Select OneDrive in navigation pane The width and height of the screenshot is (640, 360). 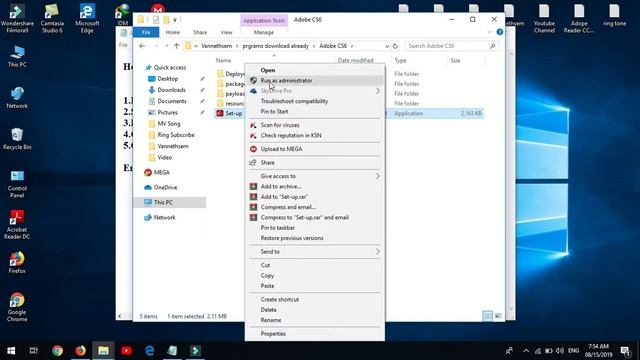coord(165,187)
